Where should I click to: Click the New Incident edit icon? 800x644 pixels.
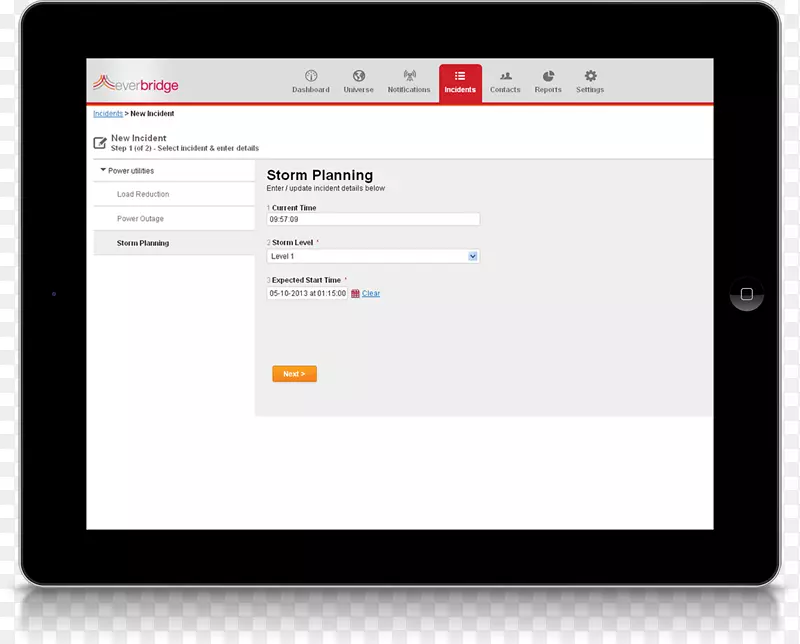100,143
